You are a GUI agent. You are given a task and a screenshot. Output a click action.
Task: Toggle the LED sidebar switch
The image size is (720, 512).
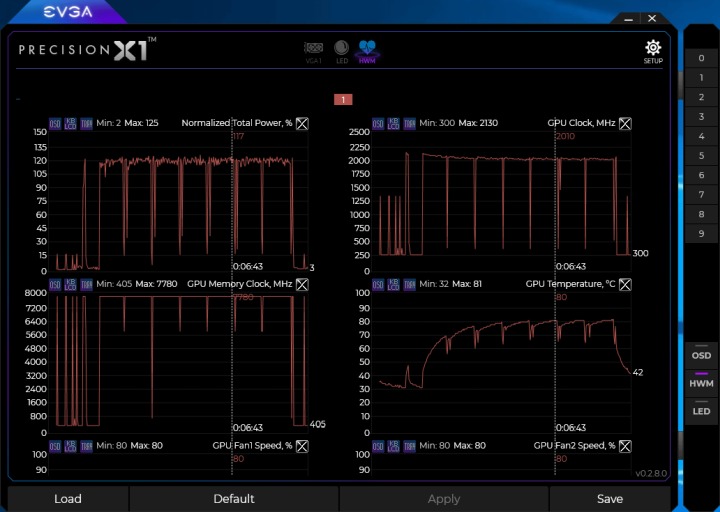701,409
